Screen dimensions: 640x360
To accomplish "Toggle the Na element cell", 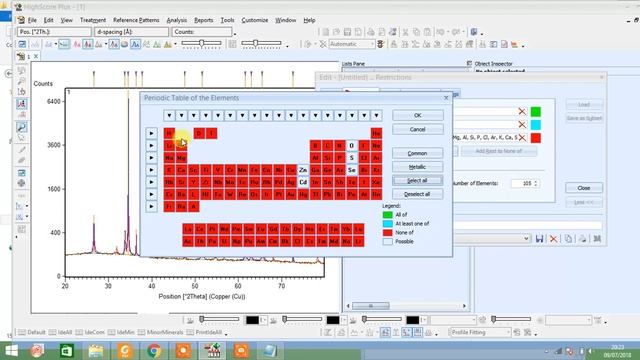I will (169, 158).
